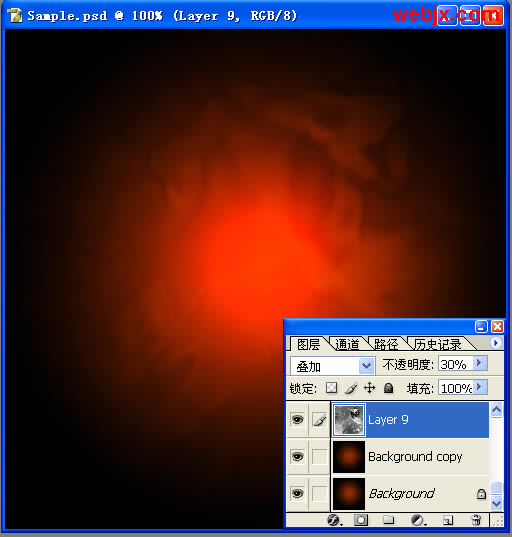Hide the Background copy layer eye

click(x=297, y=457)
